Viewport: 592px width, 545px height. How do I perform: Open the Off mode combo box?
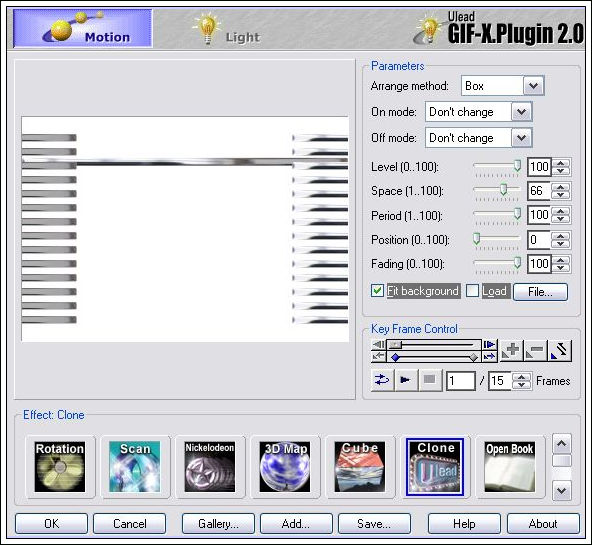[521, 138]
